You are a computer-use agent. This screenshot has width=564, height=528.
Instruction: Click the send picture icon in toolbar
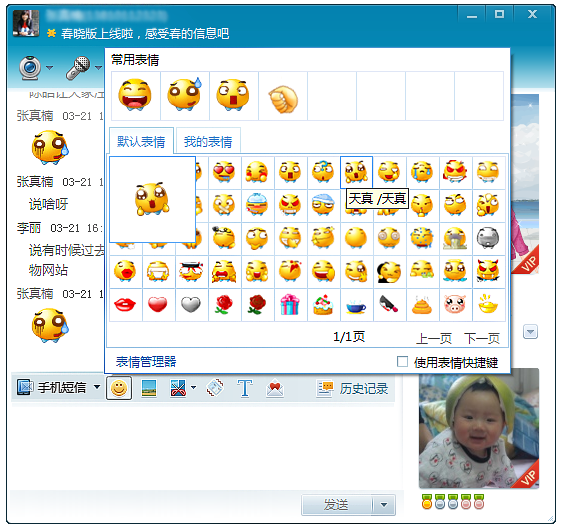pyautogui.click(x=149, y=388)
